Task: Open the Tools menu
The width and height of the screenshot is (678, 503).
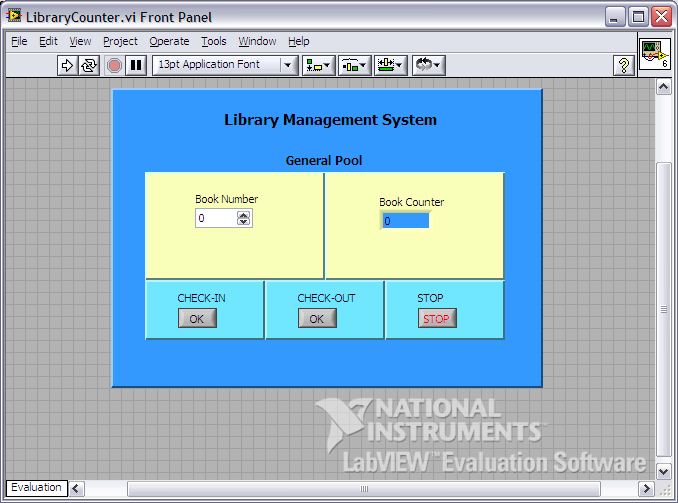Action: pos(213,41)
